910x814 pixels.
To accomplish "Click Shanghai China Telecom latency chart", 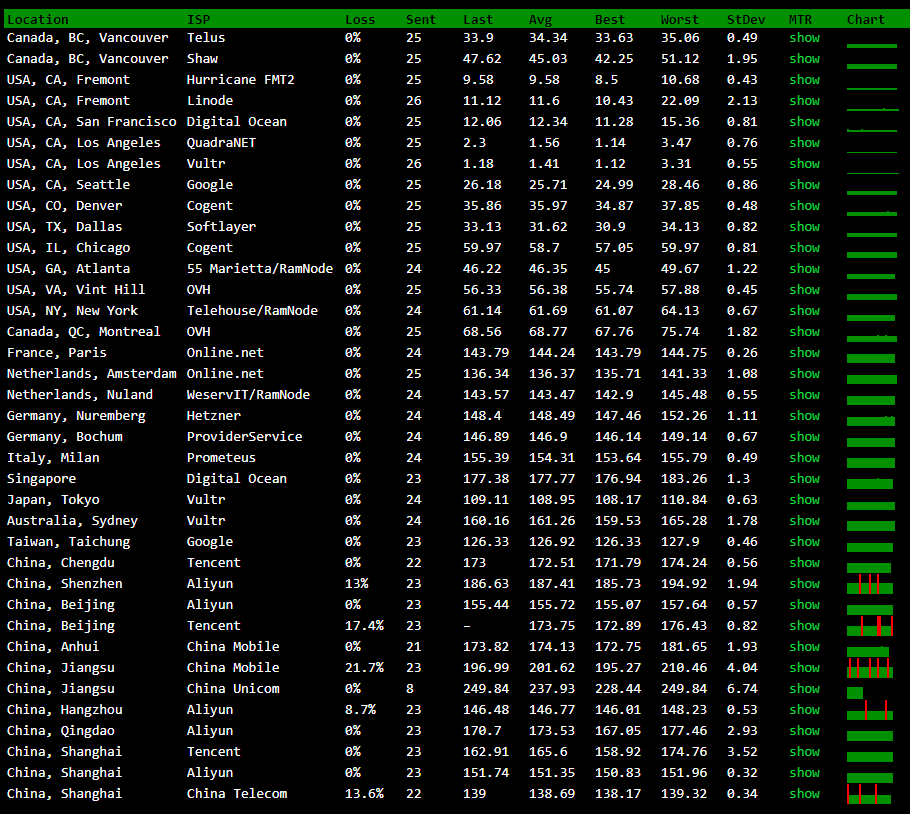I will click(x=869, y=794).
